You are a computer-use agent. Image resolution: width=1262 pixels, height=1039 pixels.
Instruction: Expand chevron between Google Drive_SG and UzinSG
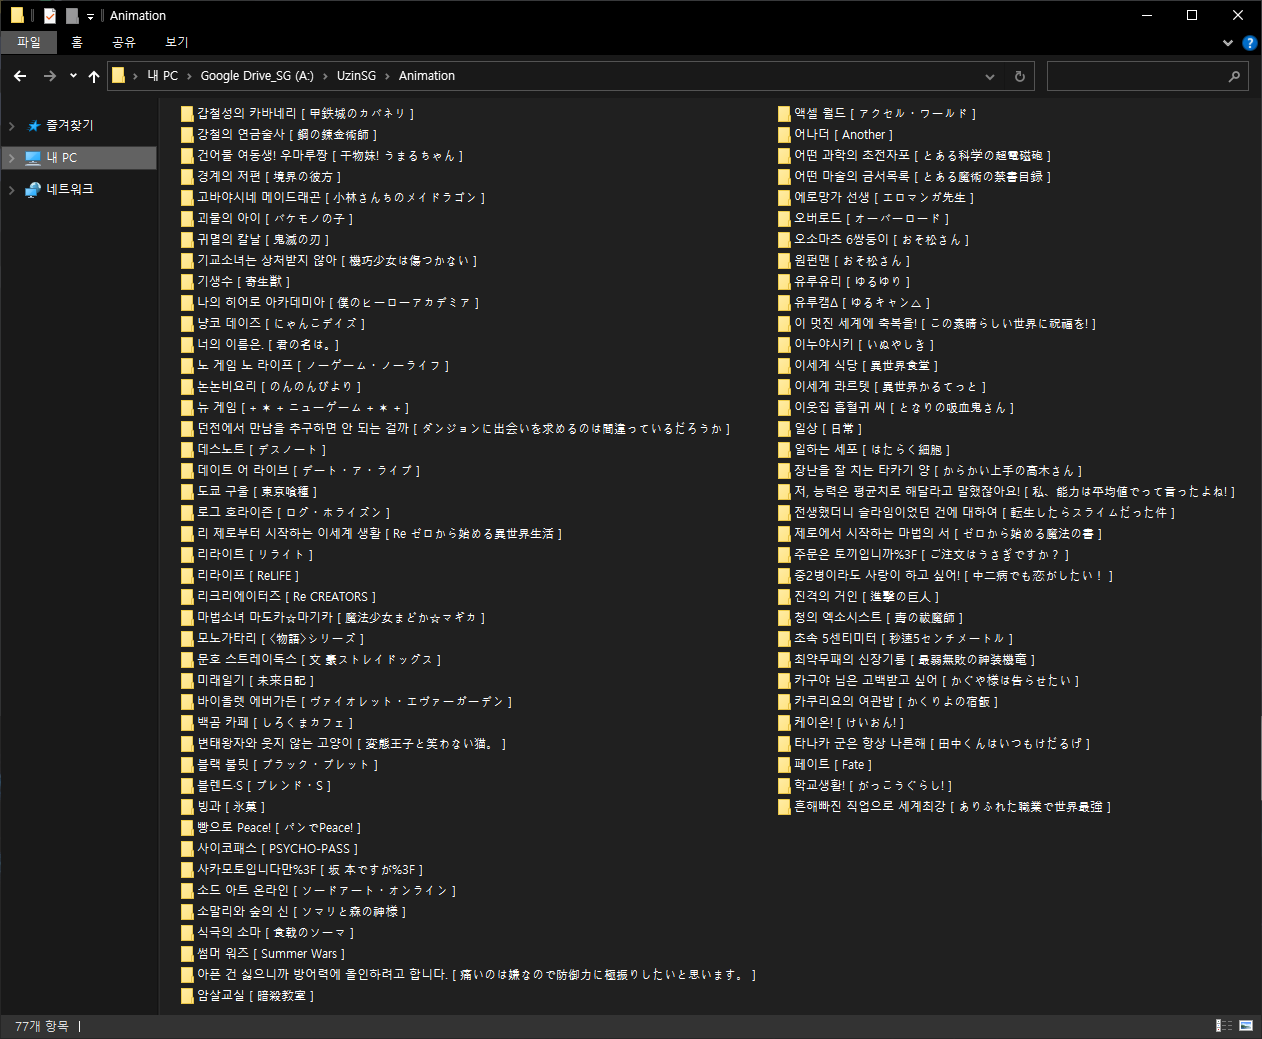click(x=325, y=76)
